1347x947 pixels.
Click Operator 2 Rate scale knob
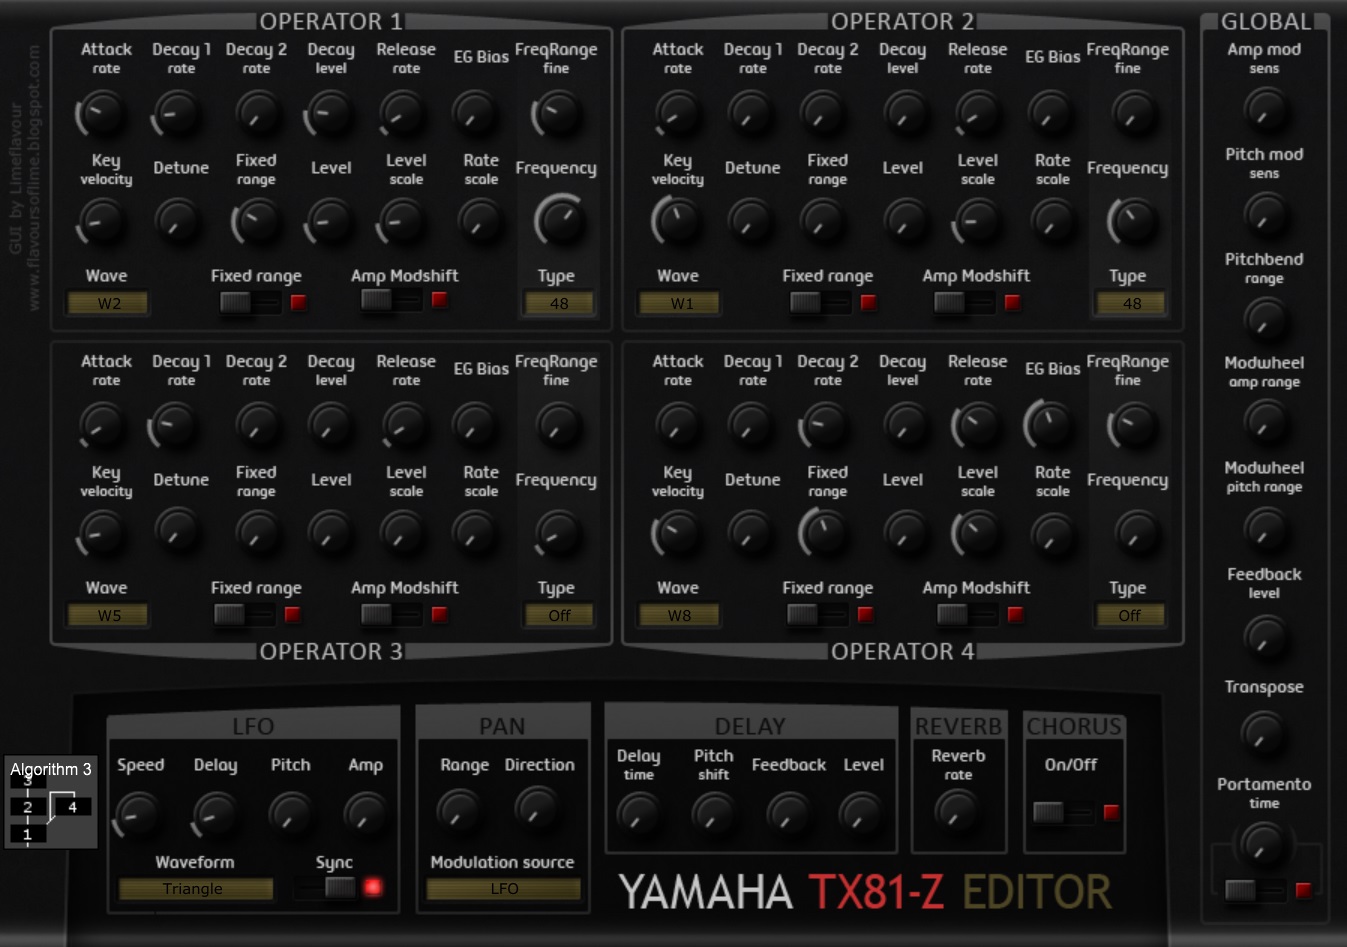click(x=1052, y=221)
